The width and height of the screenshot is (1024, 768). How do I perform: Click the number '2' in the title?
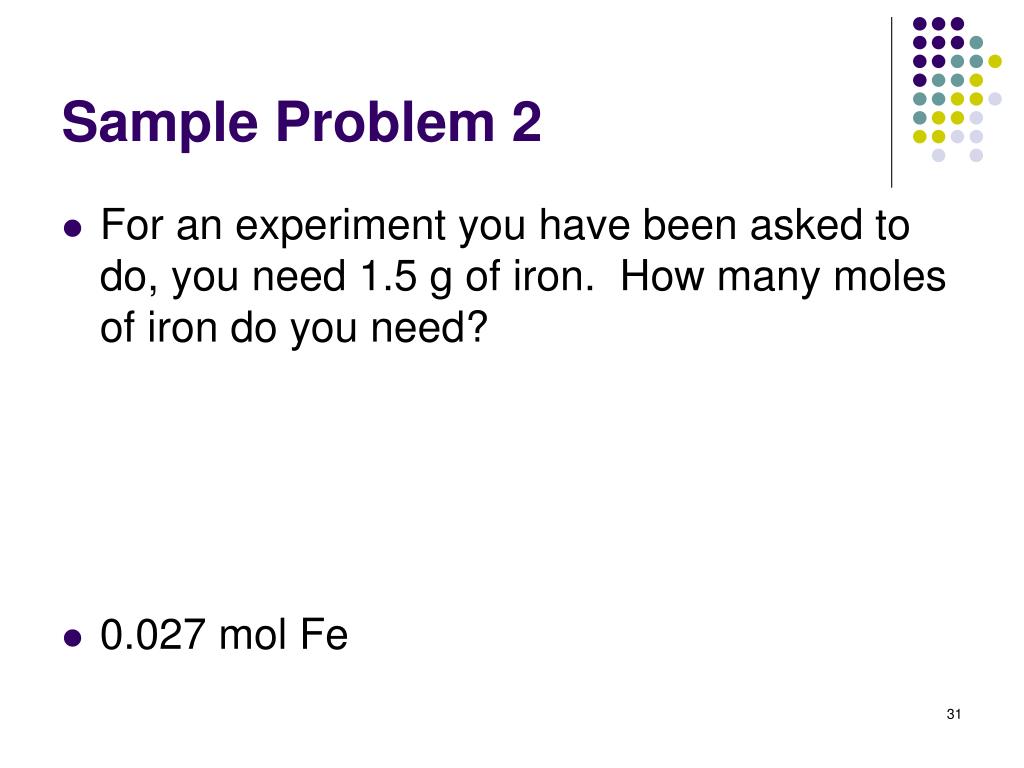pos(526,121)
